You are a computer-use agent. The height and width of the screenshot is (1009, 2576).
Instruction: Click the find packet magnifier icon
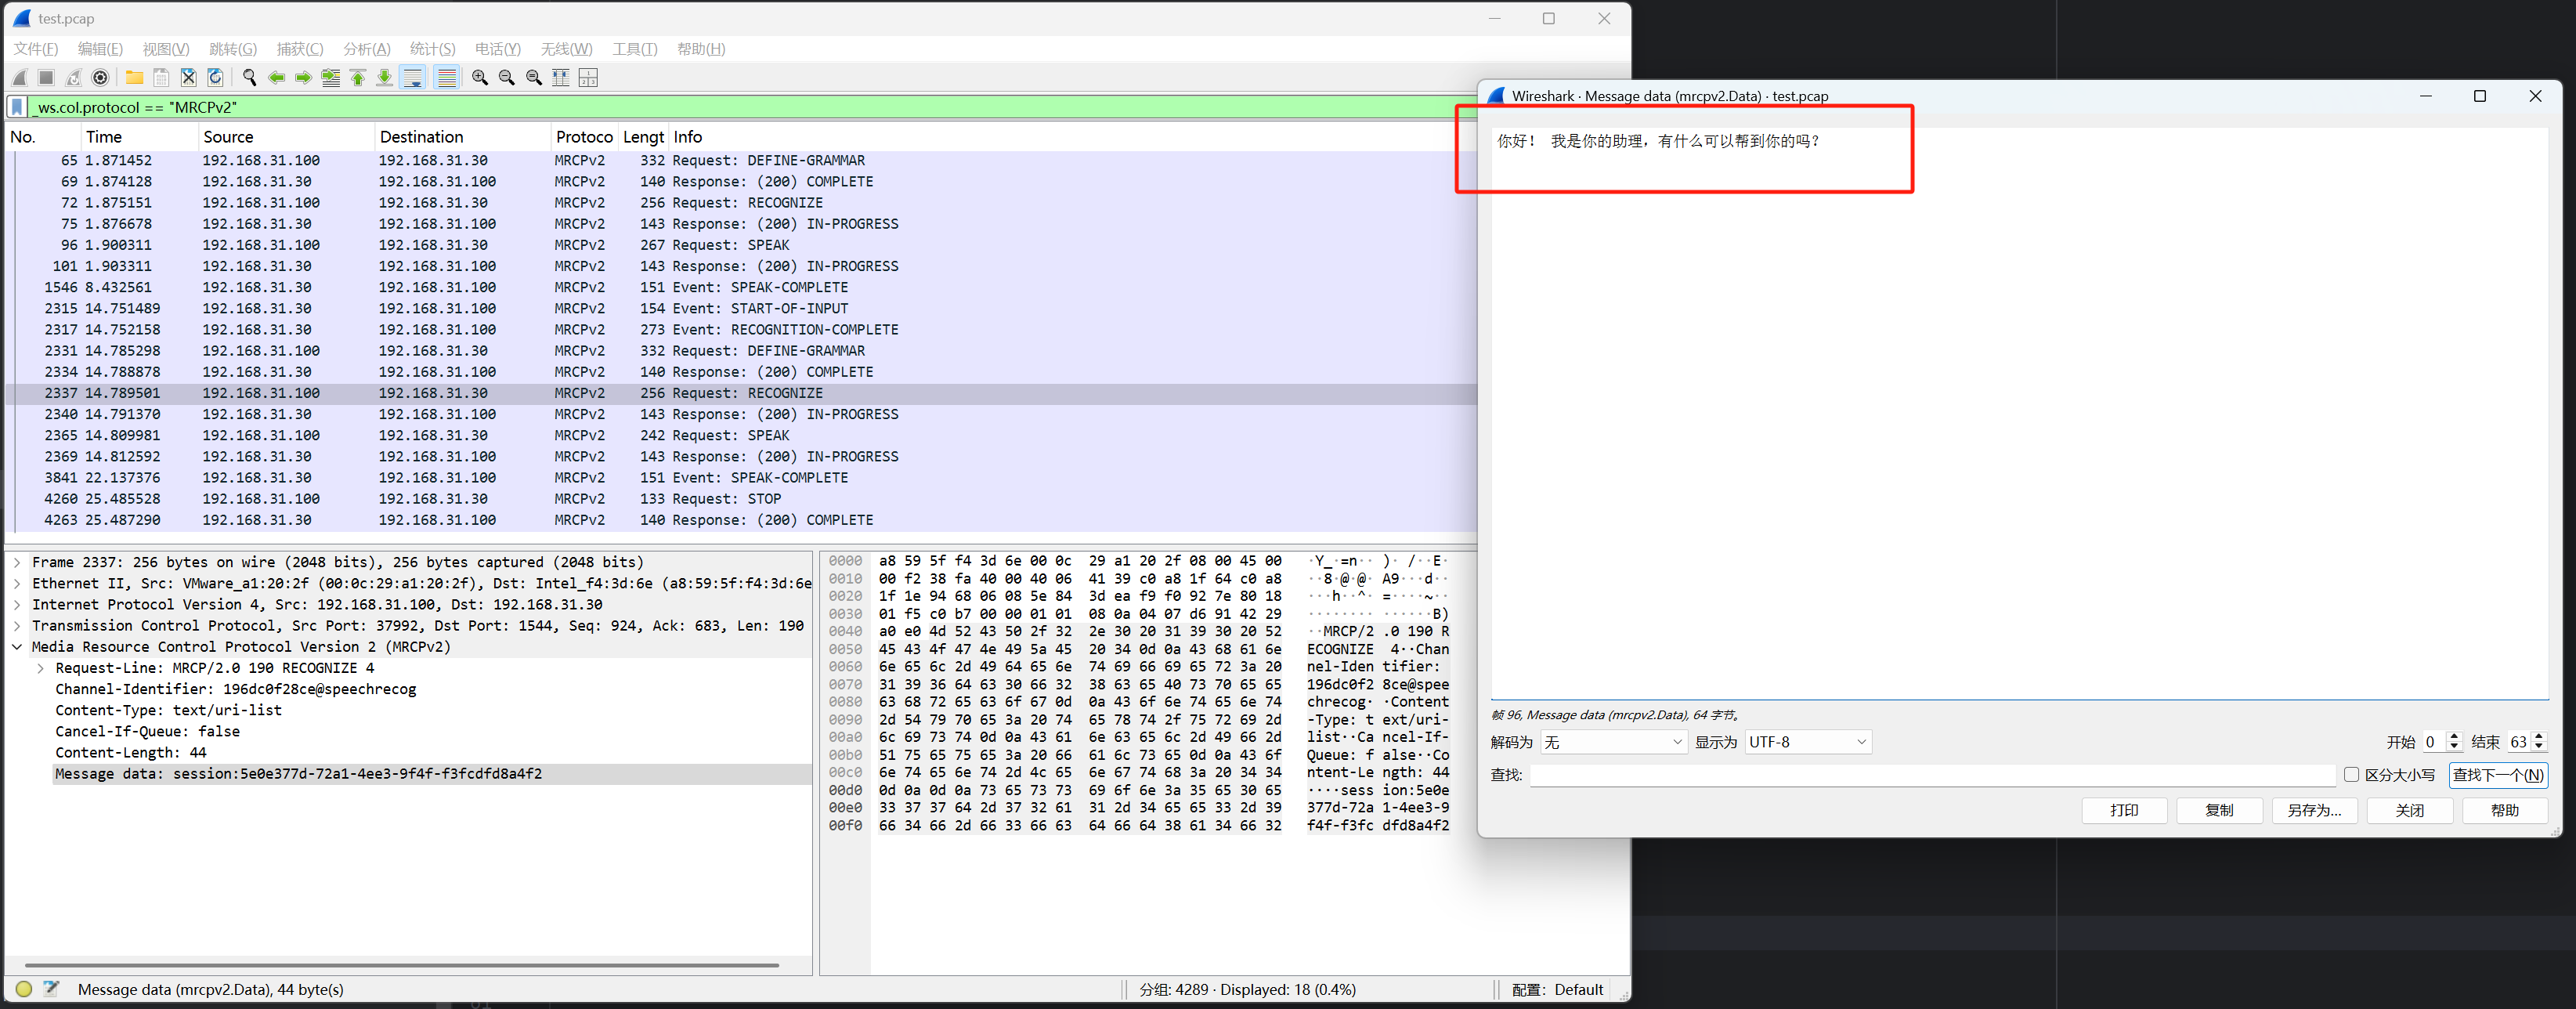[x=250, y=78]
